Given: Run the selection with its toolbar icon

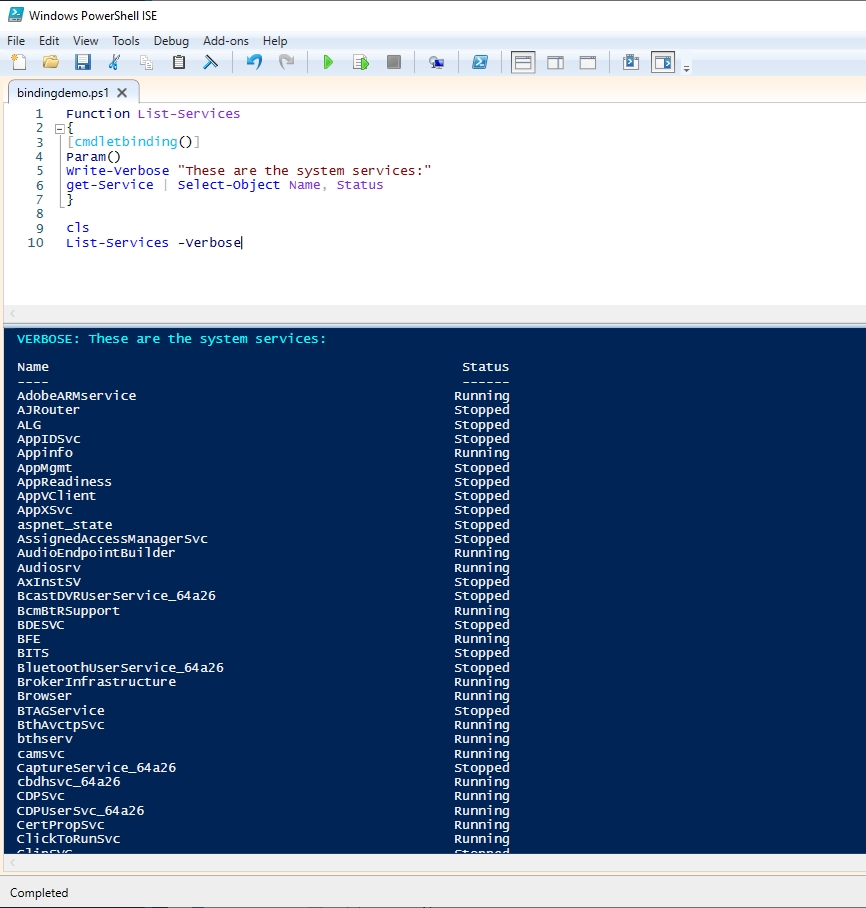Looking at the screenshot, I should click(361, 62).
